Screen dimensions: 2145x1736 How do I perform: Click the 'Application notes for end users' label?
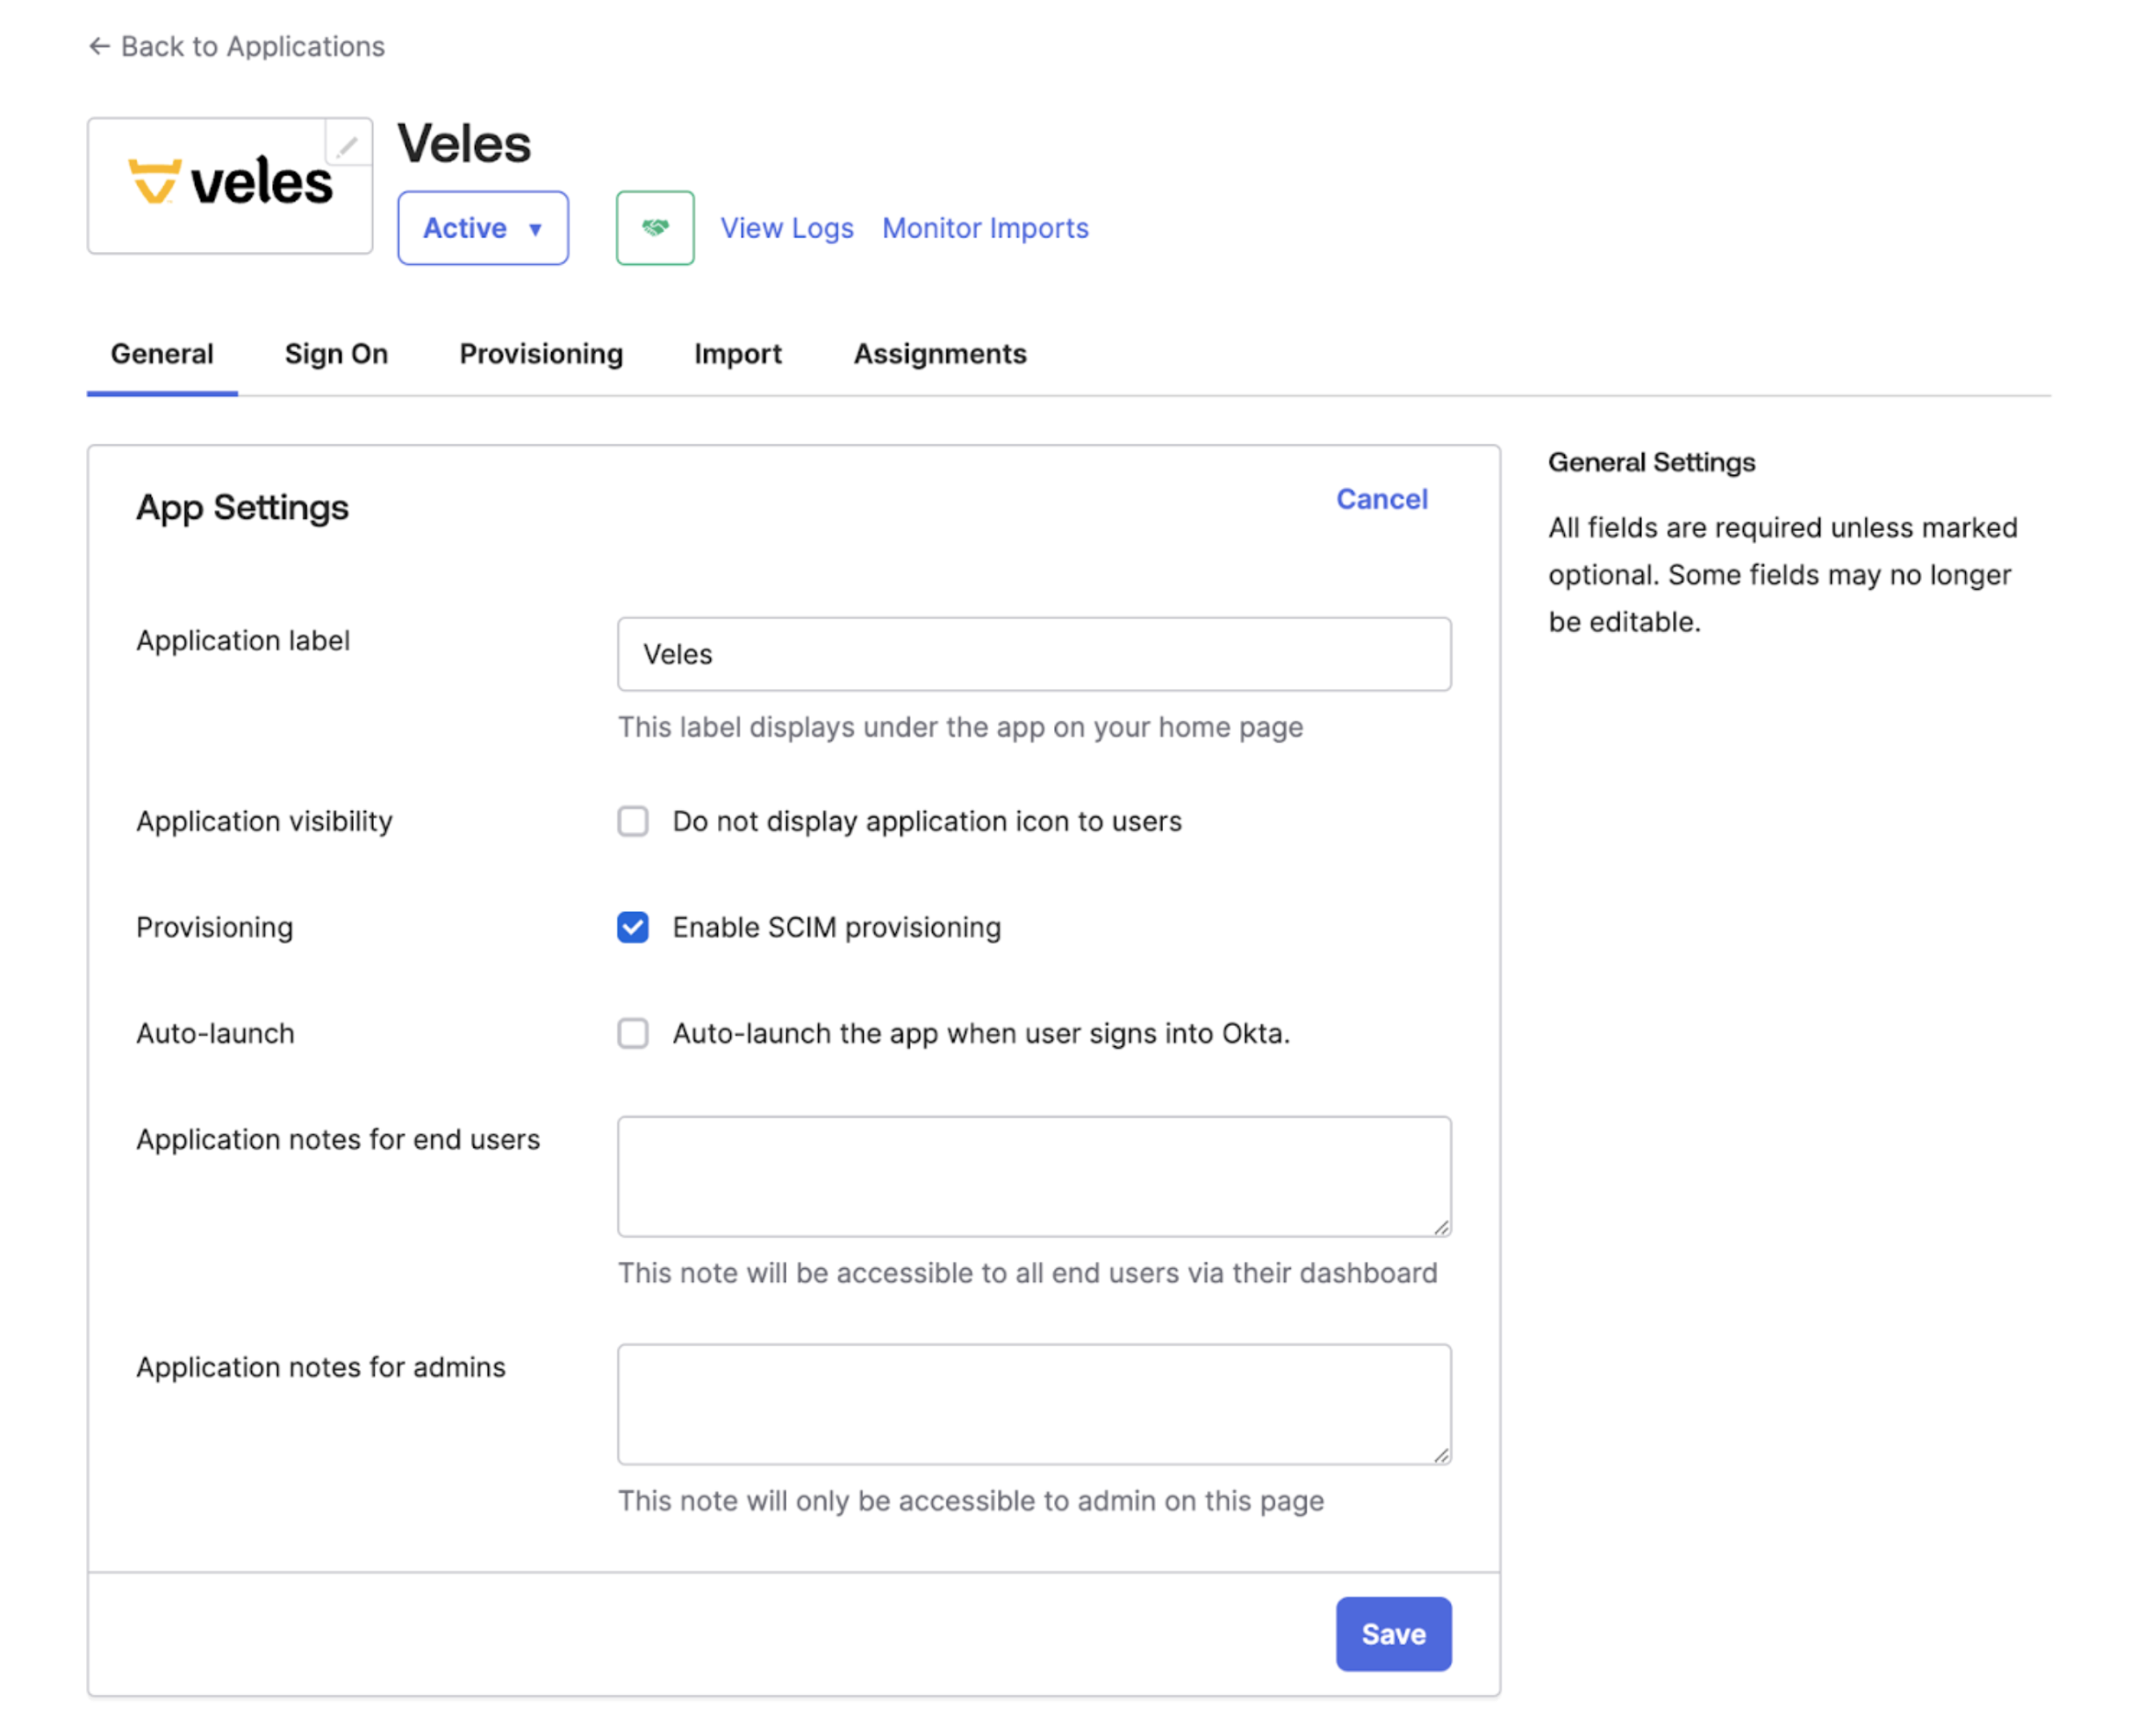(338, 1139)
